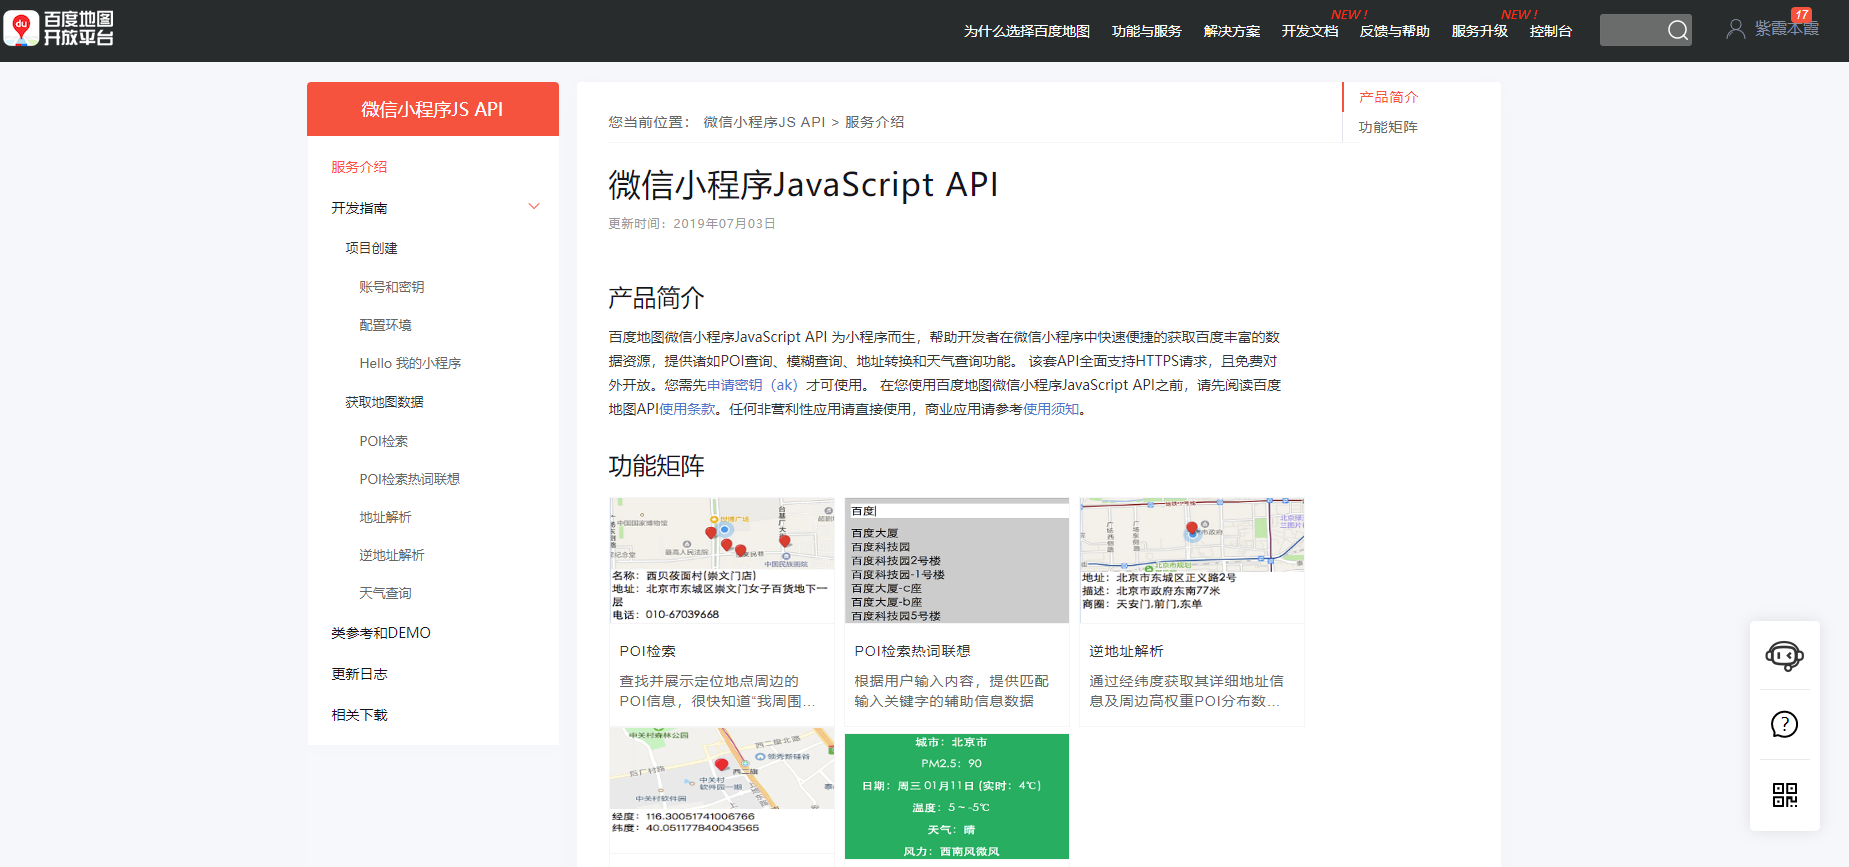Select 开发指南 in sidebar
Screen dimensions: 1849x867
click(x=359, y=208)
